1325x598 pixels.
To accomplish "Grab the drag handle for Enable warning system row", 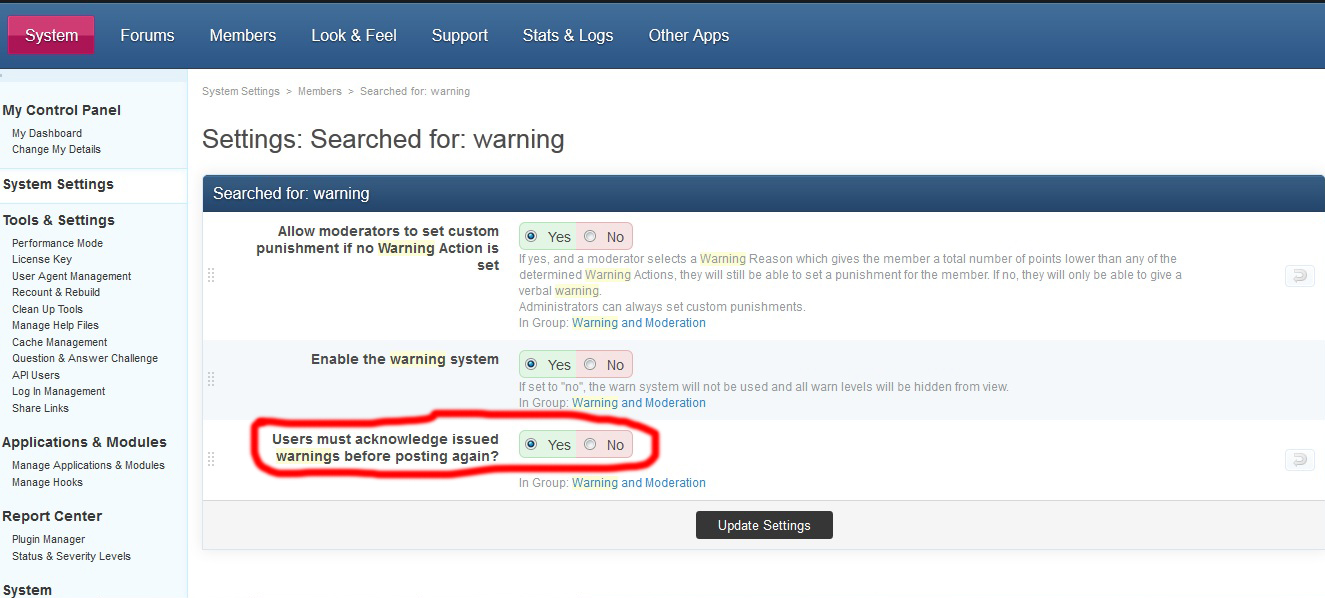I will [211, 379].
